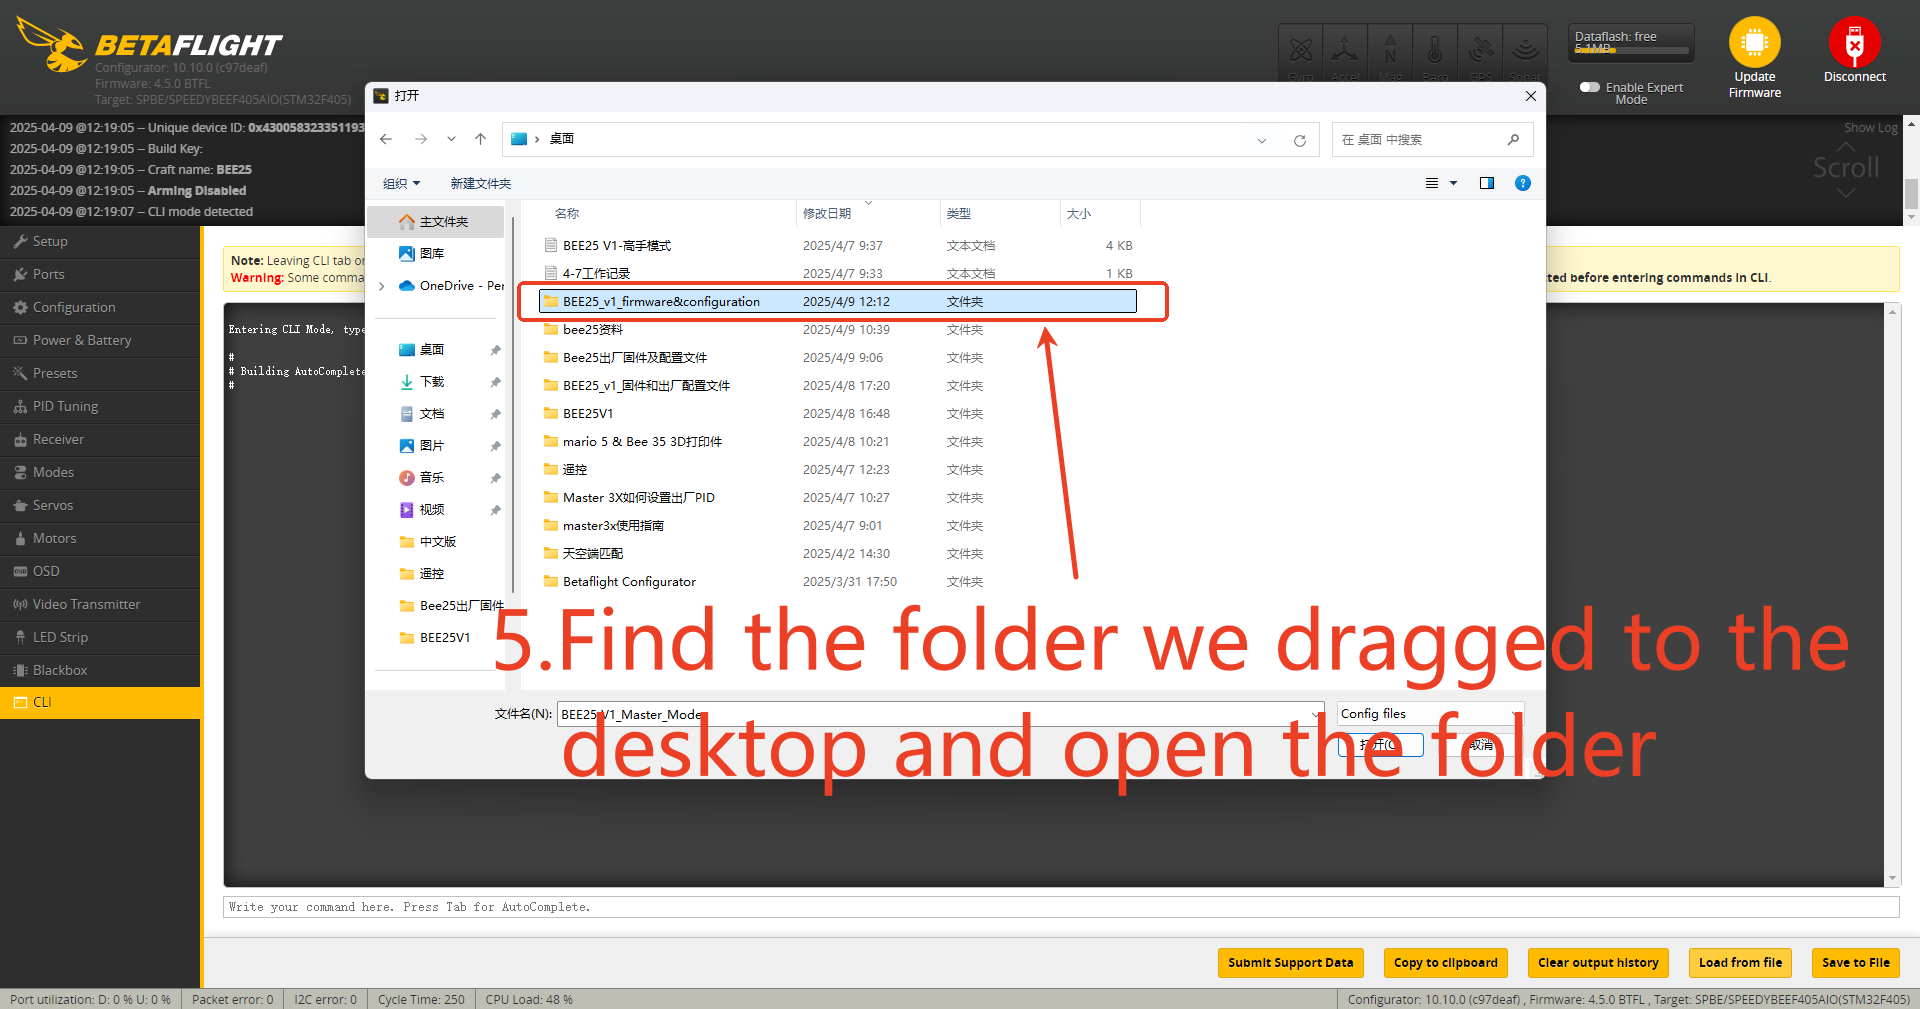Open the Configuration tab
The height and width of the screenshot is (1009, 1920).
(x=100, y=307)
